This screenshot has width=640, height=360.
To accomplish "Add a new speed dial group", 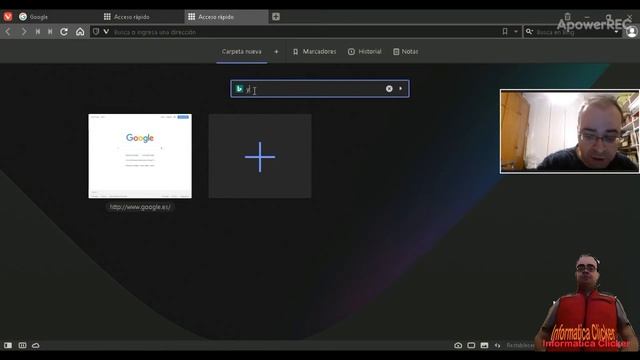I will 276,51.
